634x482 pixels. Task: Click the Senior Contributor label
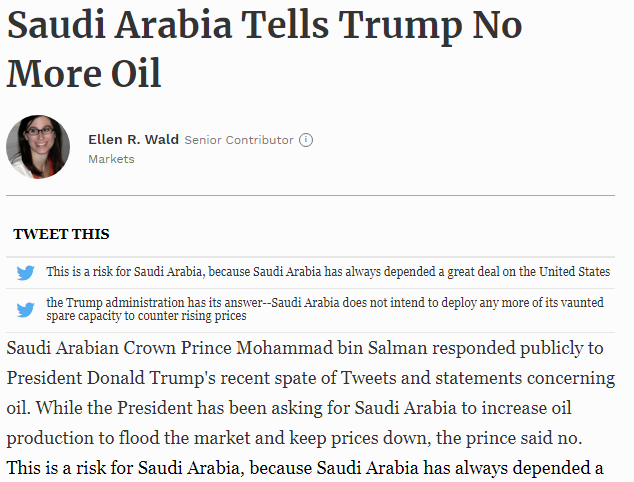tap(239, 140)
